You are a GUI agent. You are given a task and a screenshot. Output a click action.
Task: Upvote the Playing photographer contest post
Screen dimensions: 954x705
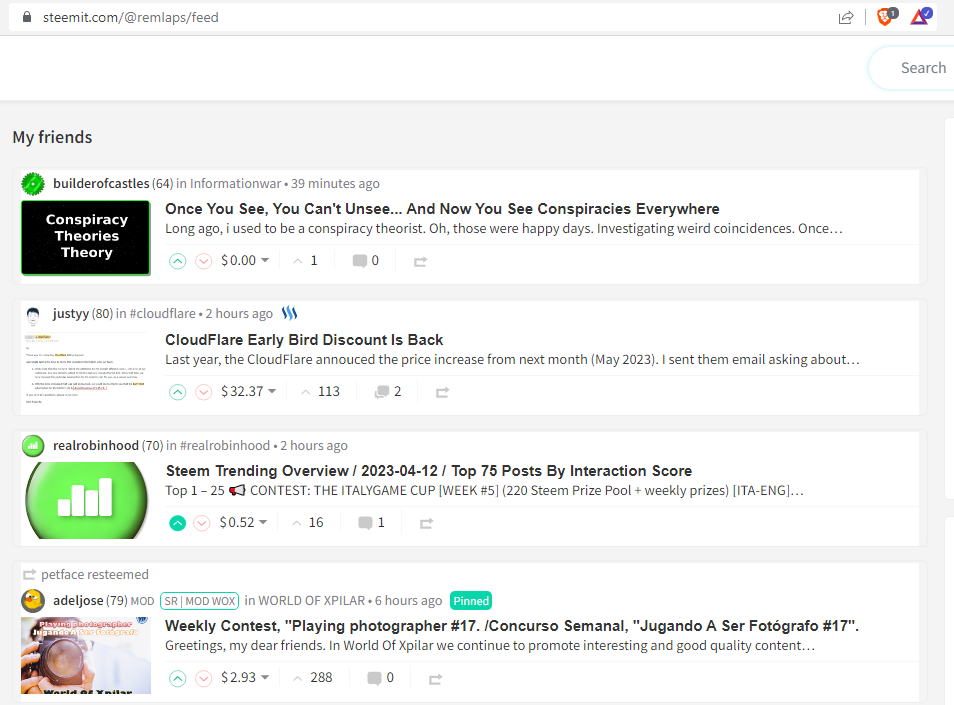click(177, 678)
